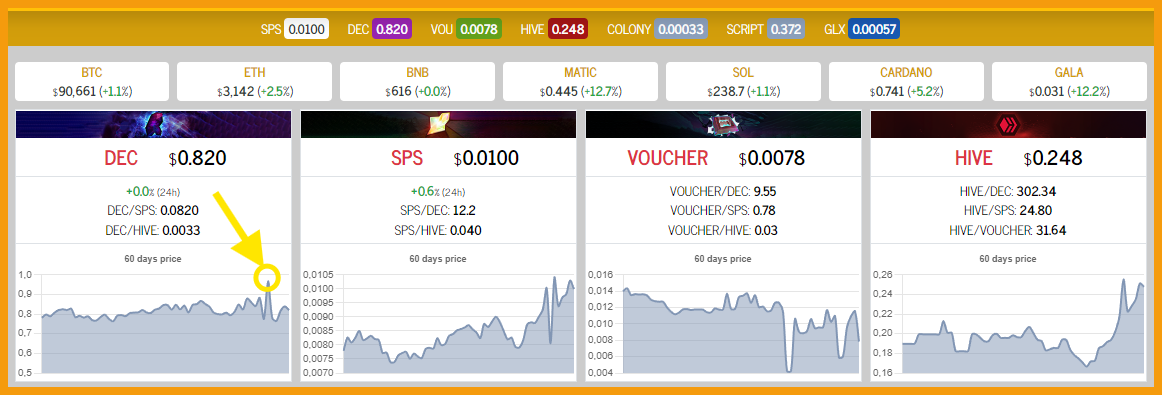Open the ETH price tile

click(255, 82)
